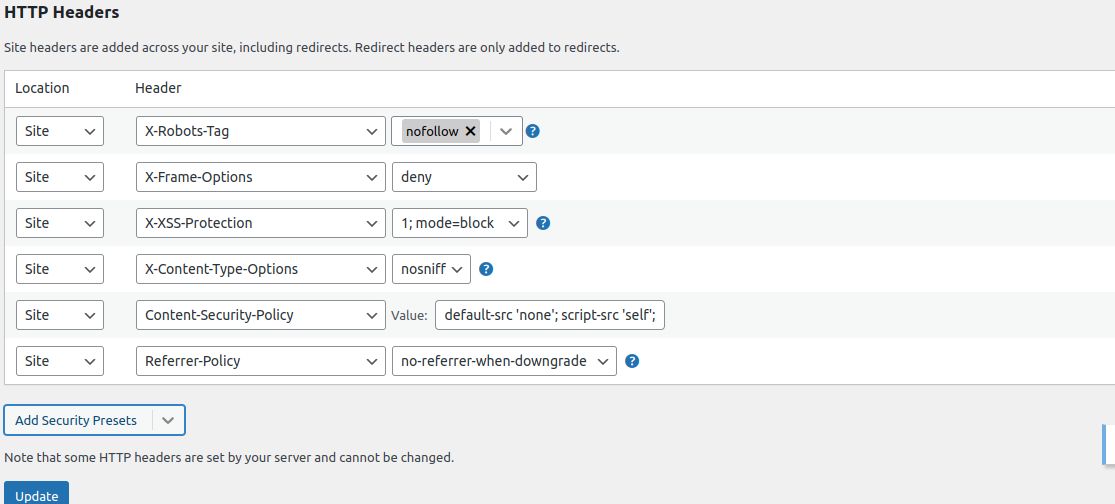
Task: Open Location dropdown for Referrer-Policy row
Action: tap(60, 361)
